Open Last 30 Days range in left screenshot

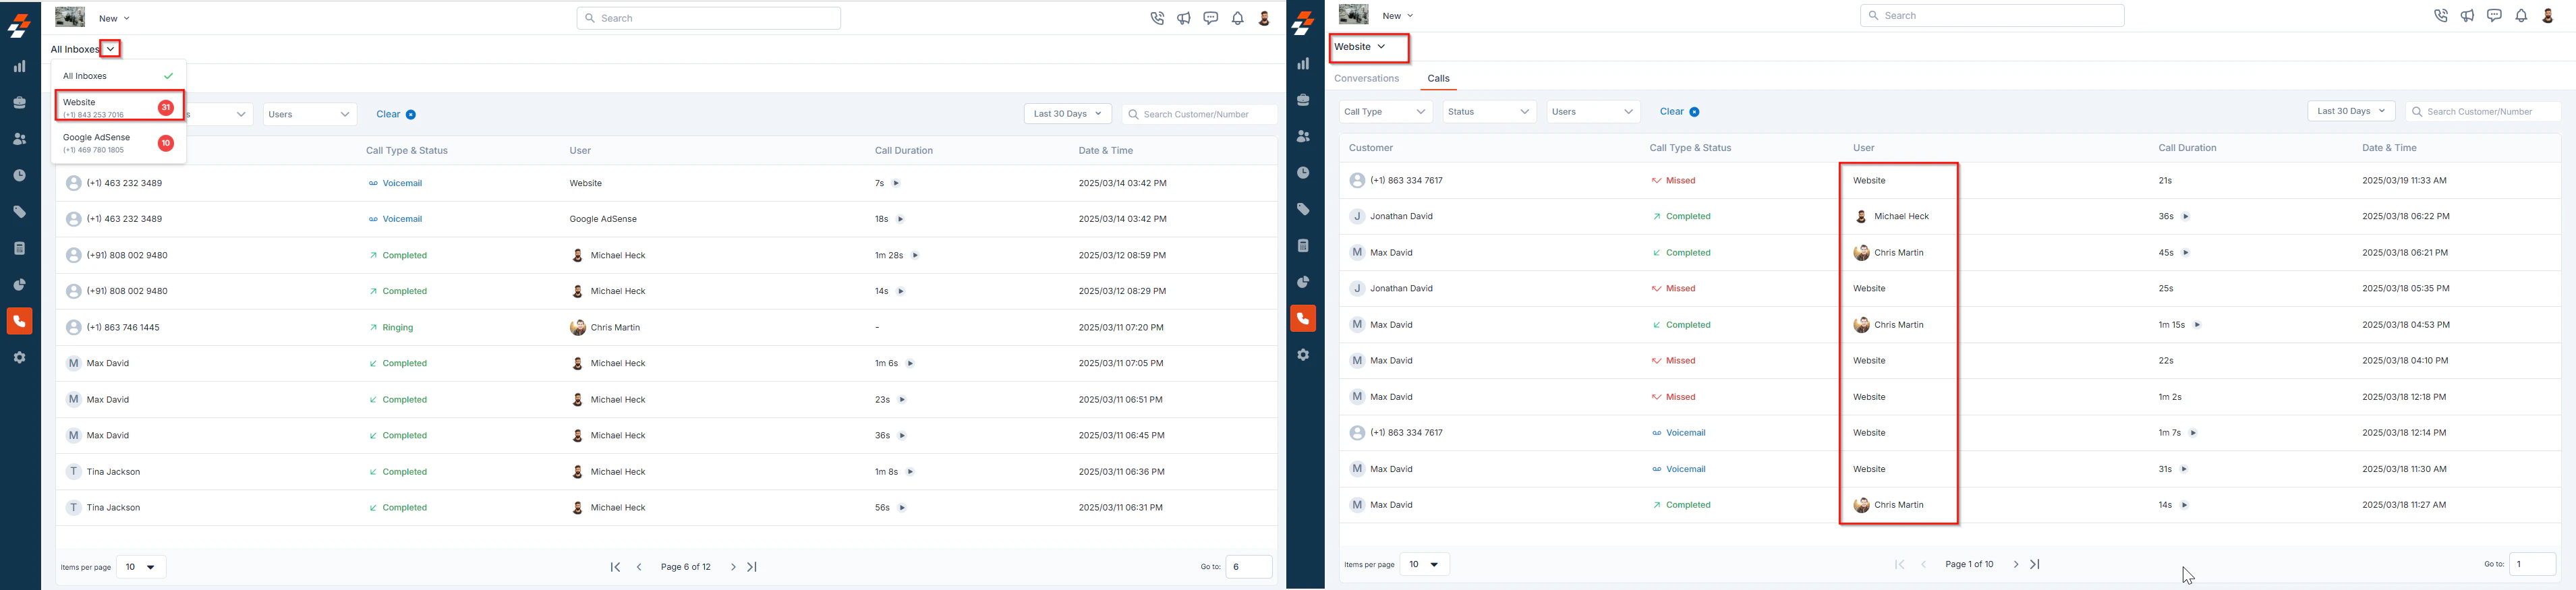pyautogui.click(x=1067, y=114)
